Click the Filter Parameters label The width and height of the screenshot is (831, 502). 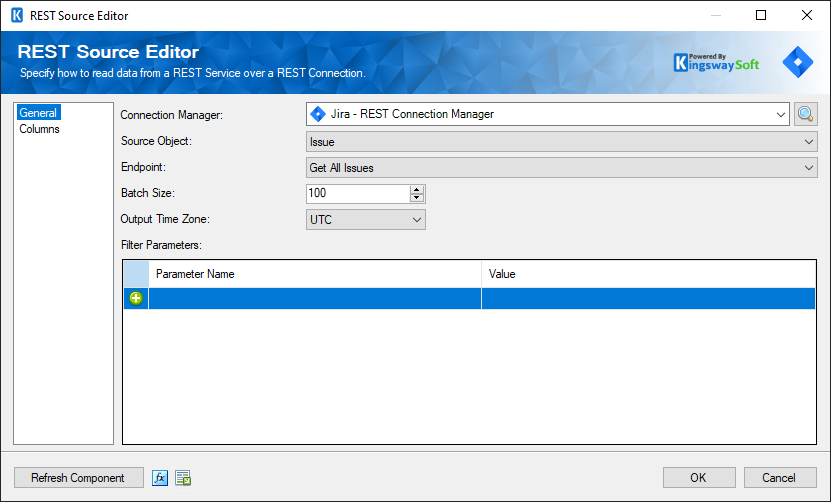point(161,245)
